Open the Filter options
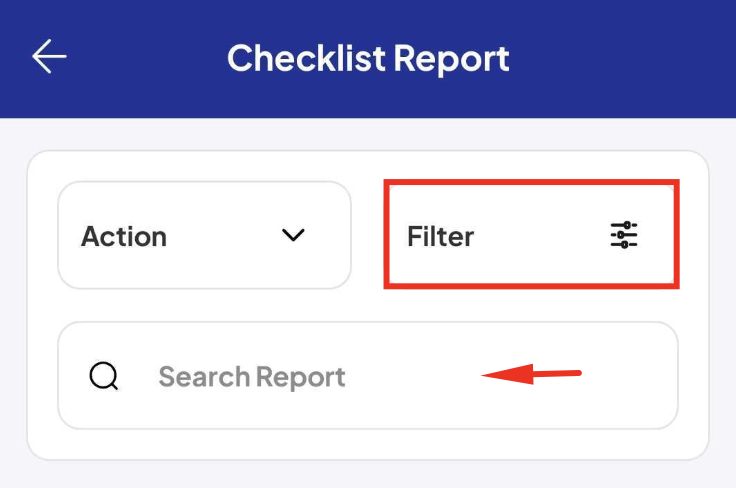The width and height of the screenshot is (736, 488). (x=531, y=234)
